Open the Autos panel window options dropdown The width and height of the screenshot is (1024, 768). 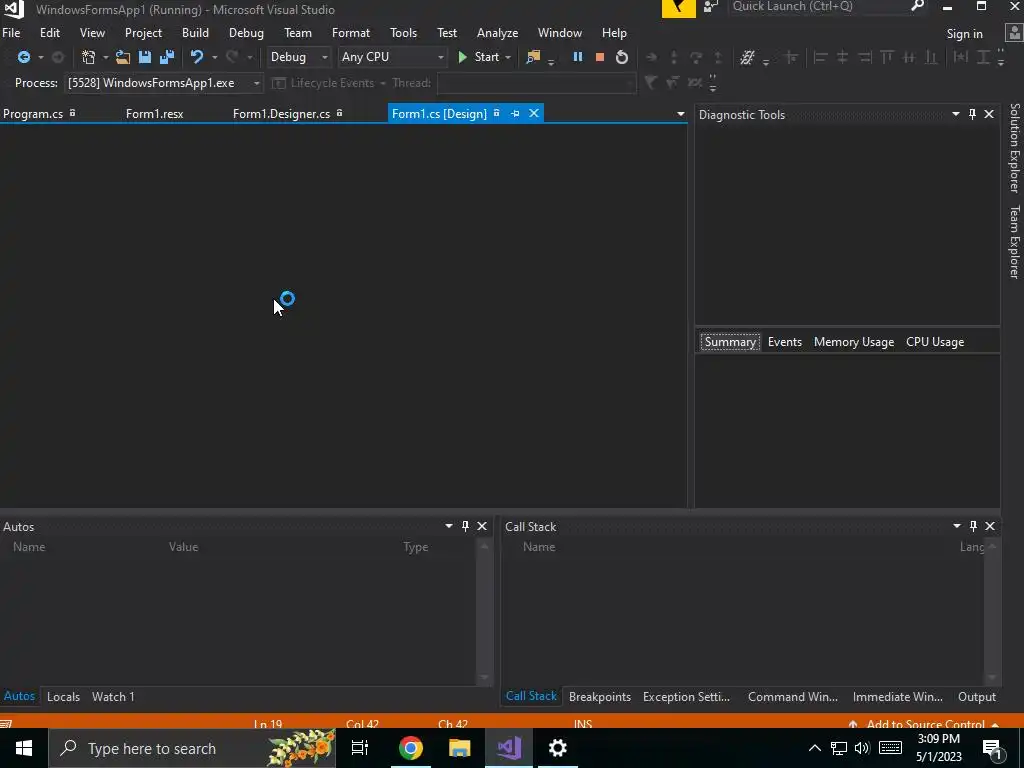(449, 526)
